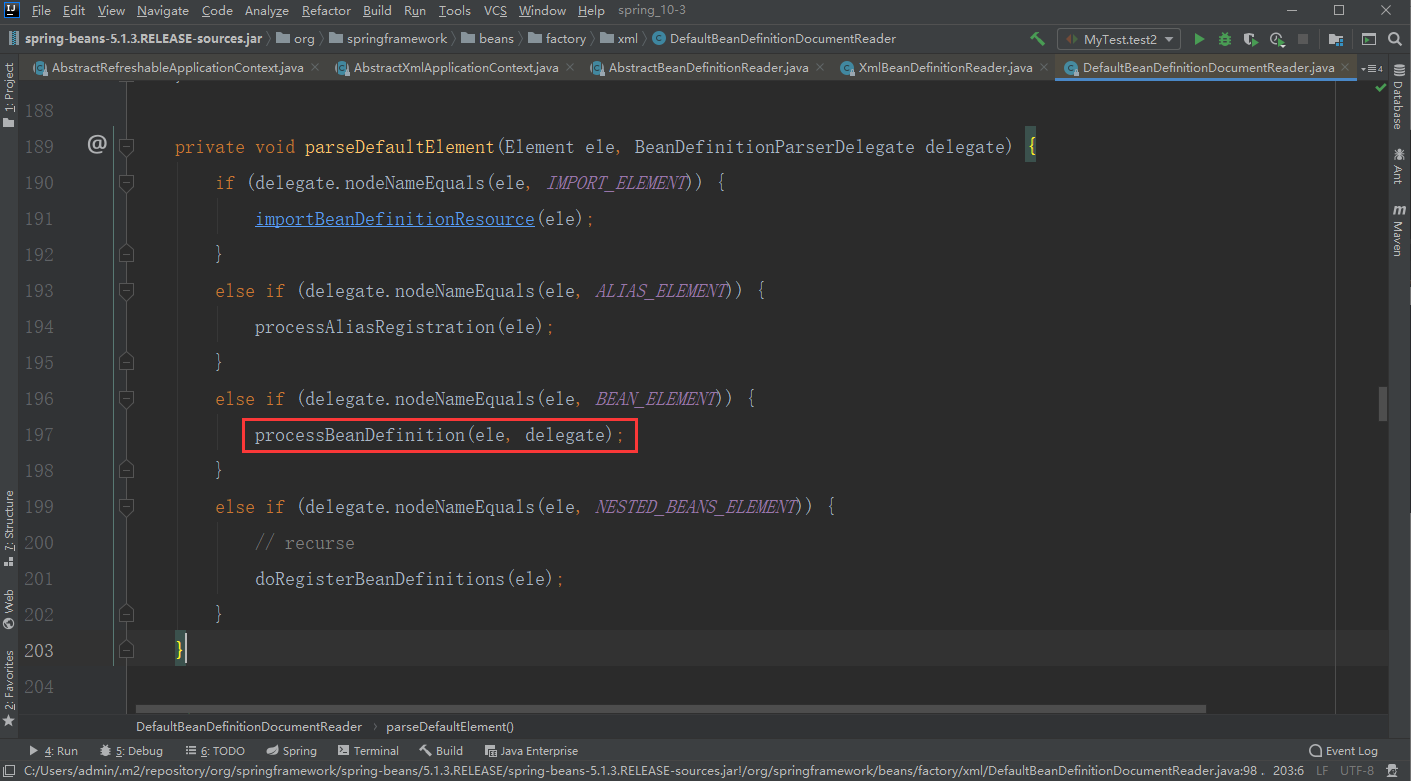The image size is (1411, 781).
Task: Build the project with the green hammer icon
Action: point(1038,39)
